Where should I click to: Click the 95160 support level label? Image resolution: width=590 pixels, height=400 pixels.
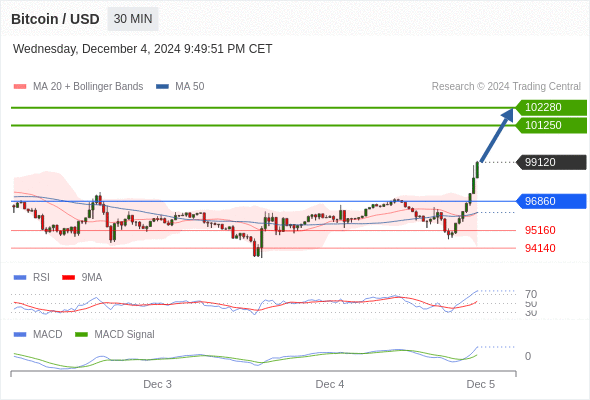tap(540, 230)
